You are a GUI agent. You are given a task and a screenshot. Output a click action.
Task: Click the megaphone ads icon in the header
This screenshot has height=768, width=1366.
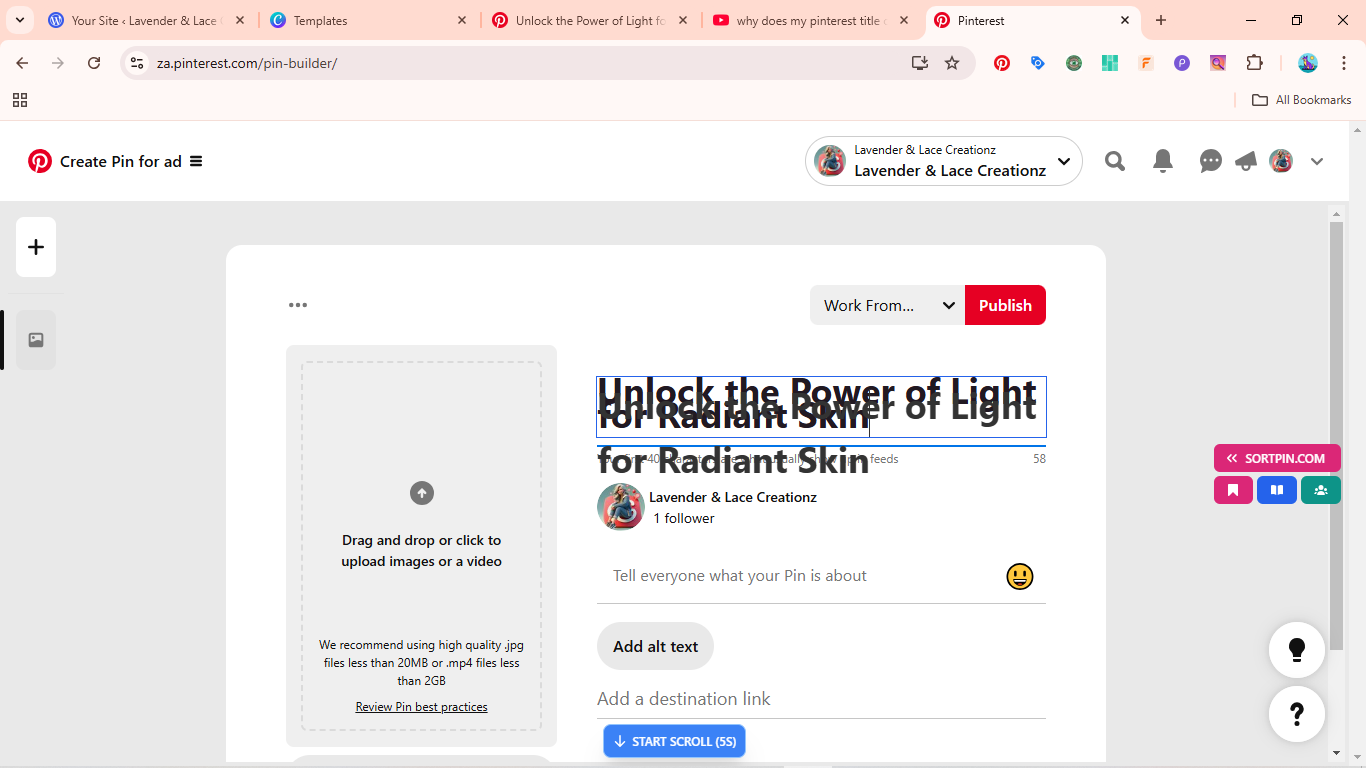[1246, 161]
